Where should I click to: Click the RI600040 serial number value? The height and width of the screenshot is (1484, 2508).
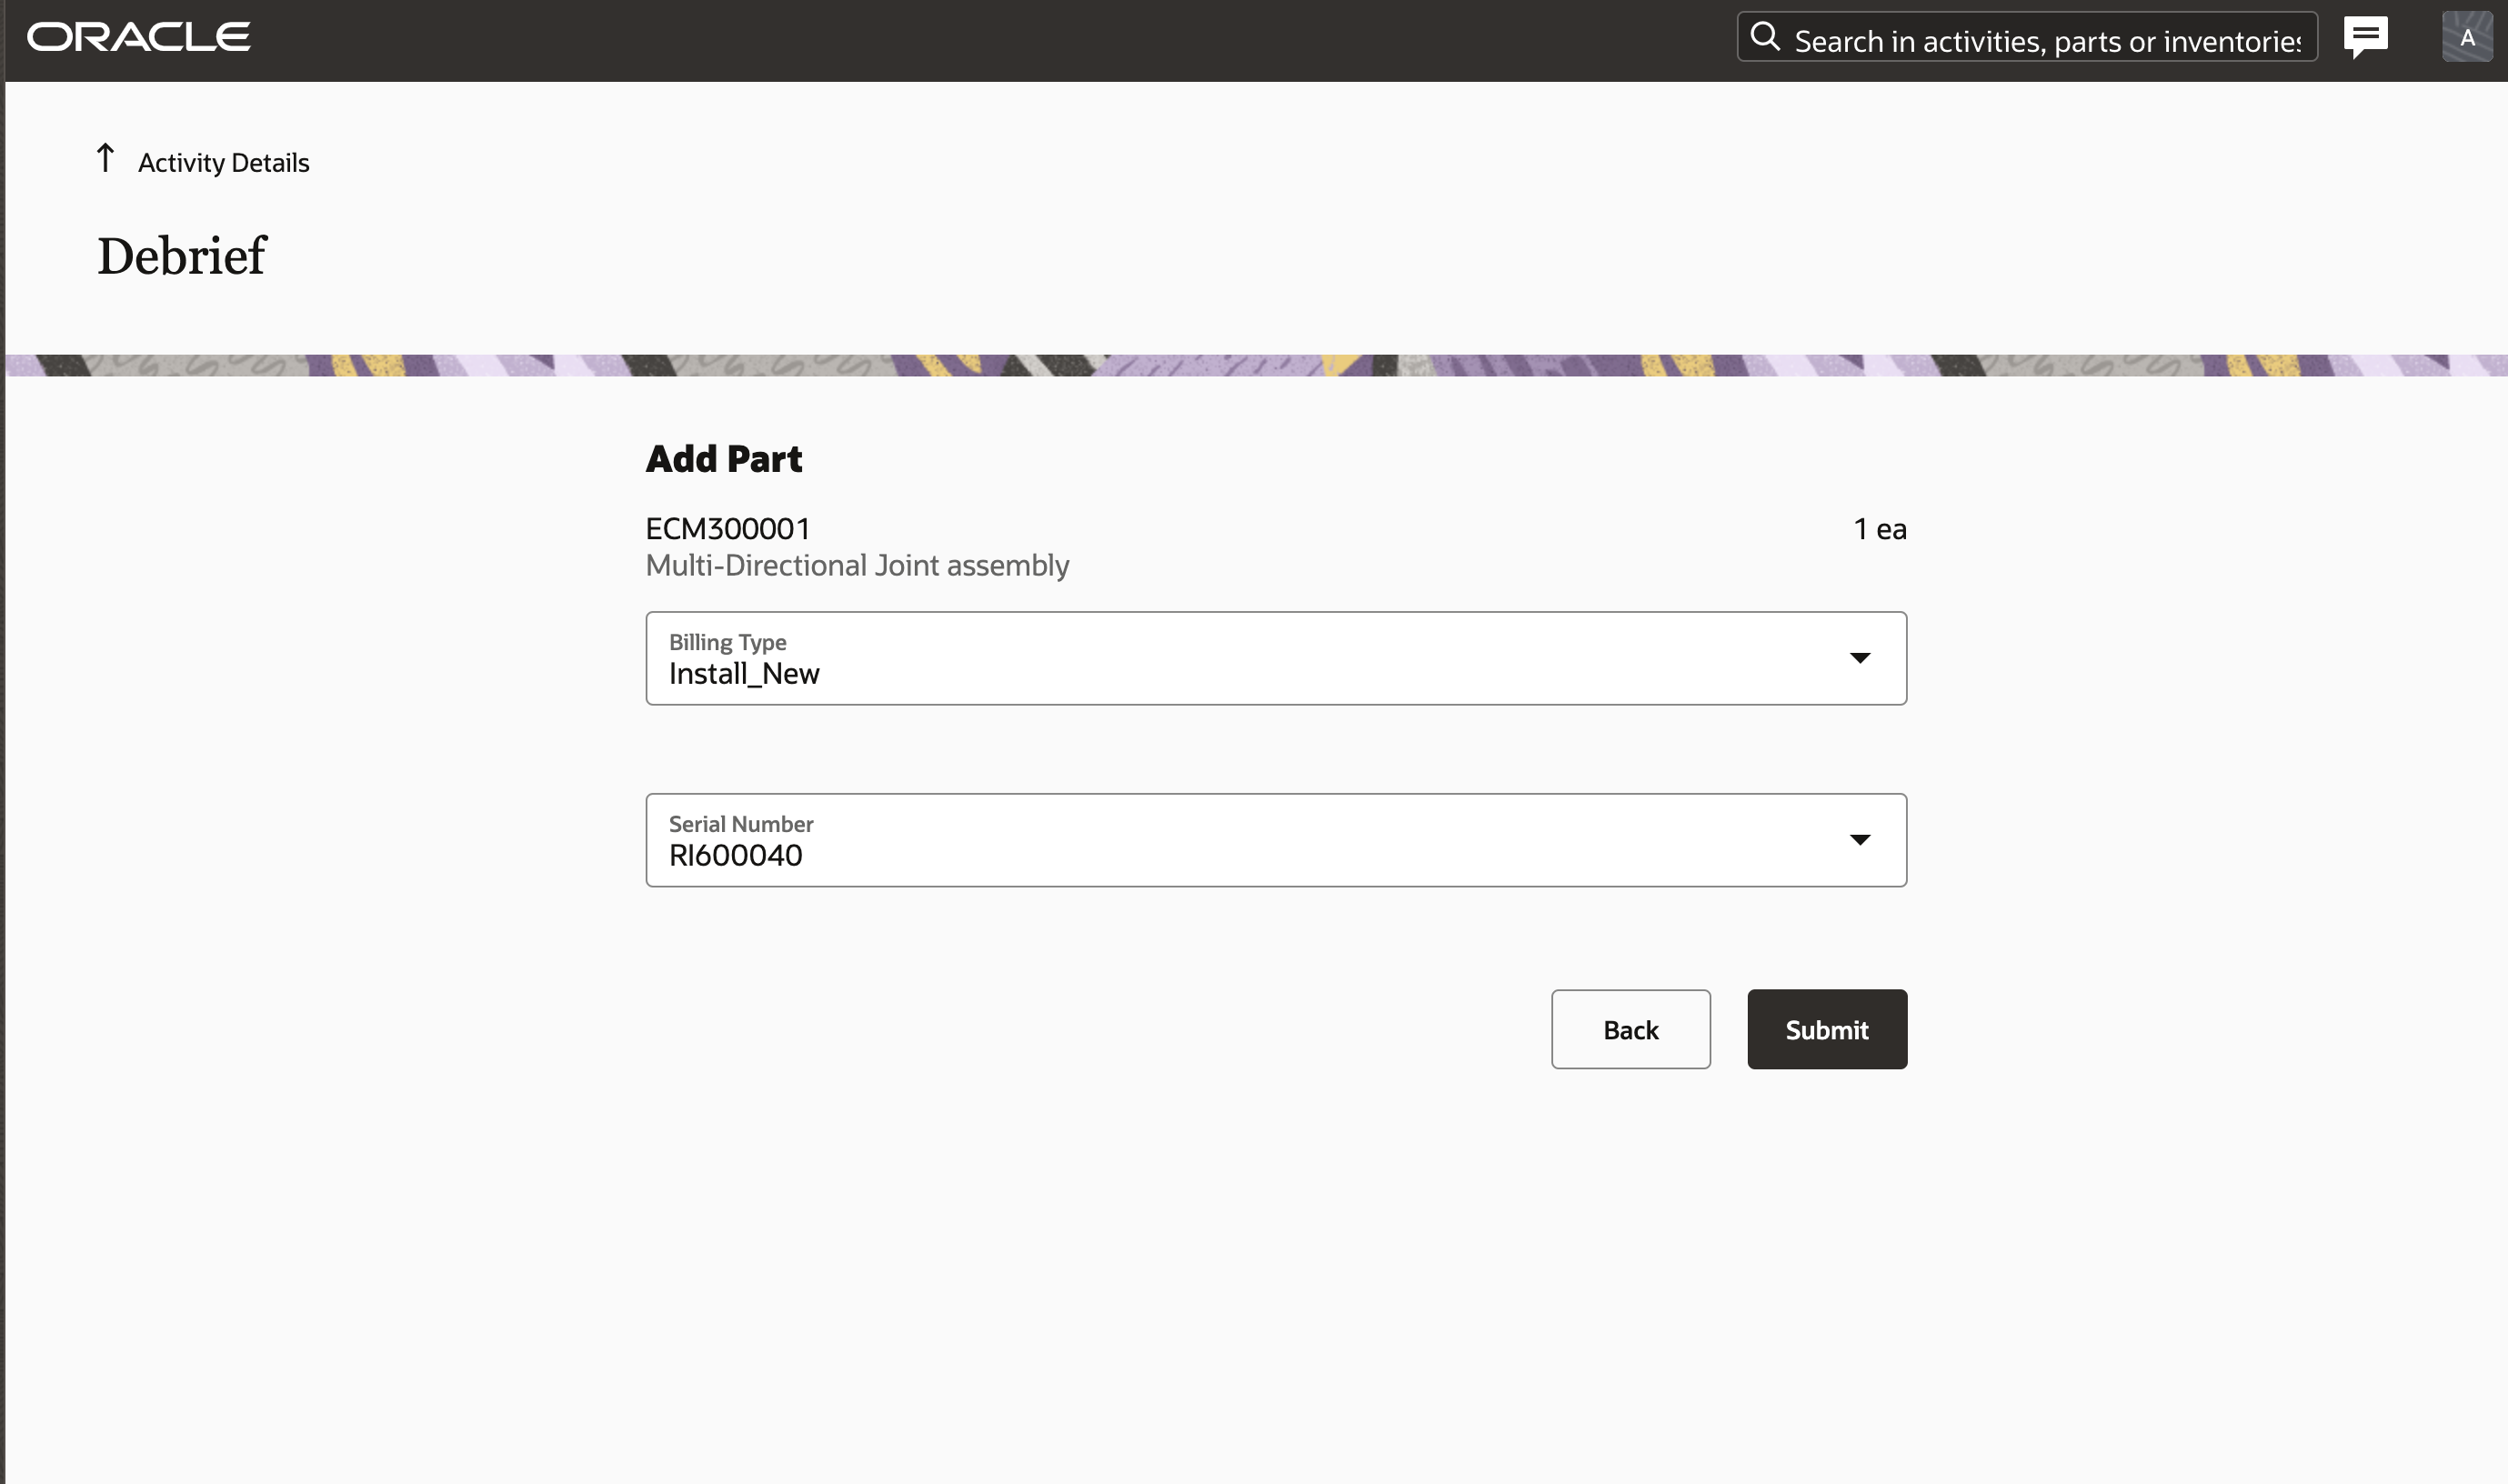tap(735, 856)
